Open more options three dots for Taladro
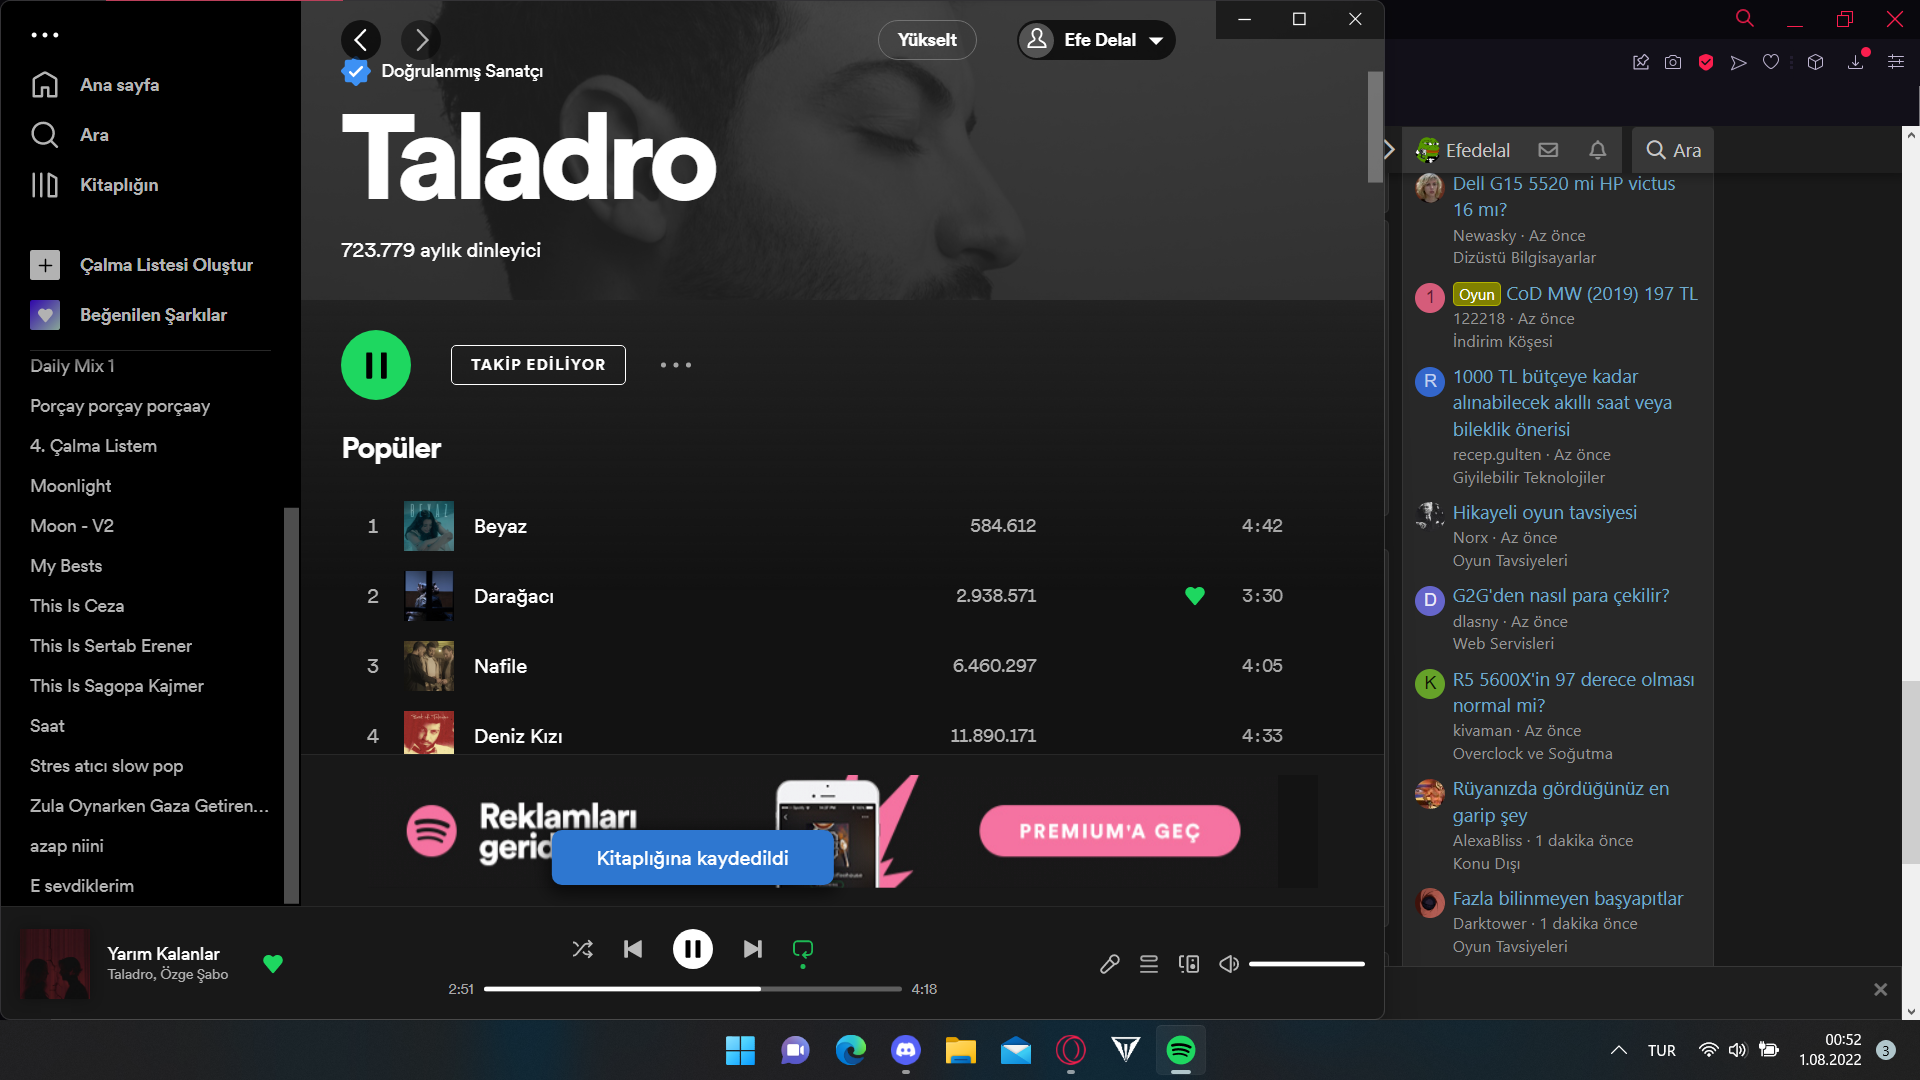Image resolution: width=1920 pixels, height=1080 pixels. tap(676, 365)
